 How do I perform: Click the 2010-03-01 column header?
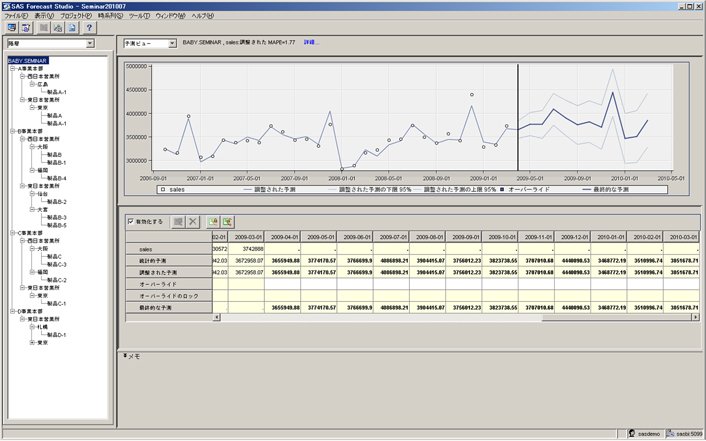pos(682,237)
